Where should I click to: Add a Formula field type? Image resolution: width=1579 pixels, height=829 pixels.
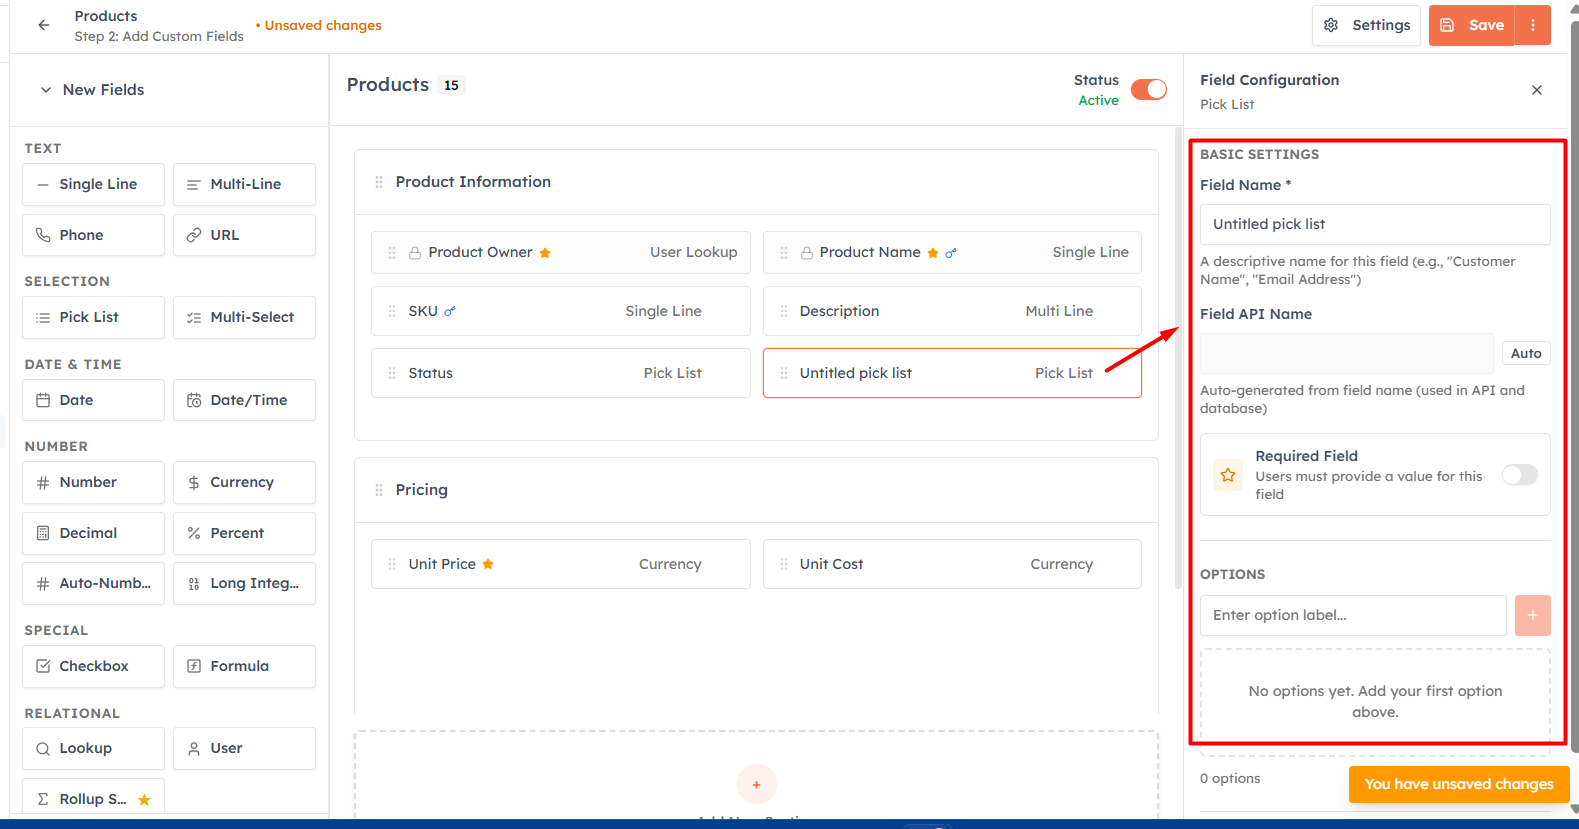[x=244, y=666]
